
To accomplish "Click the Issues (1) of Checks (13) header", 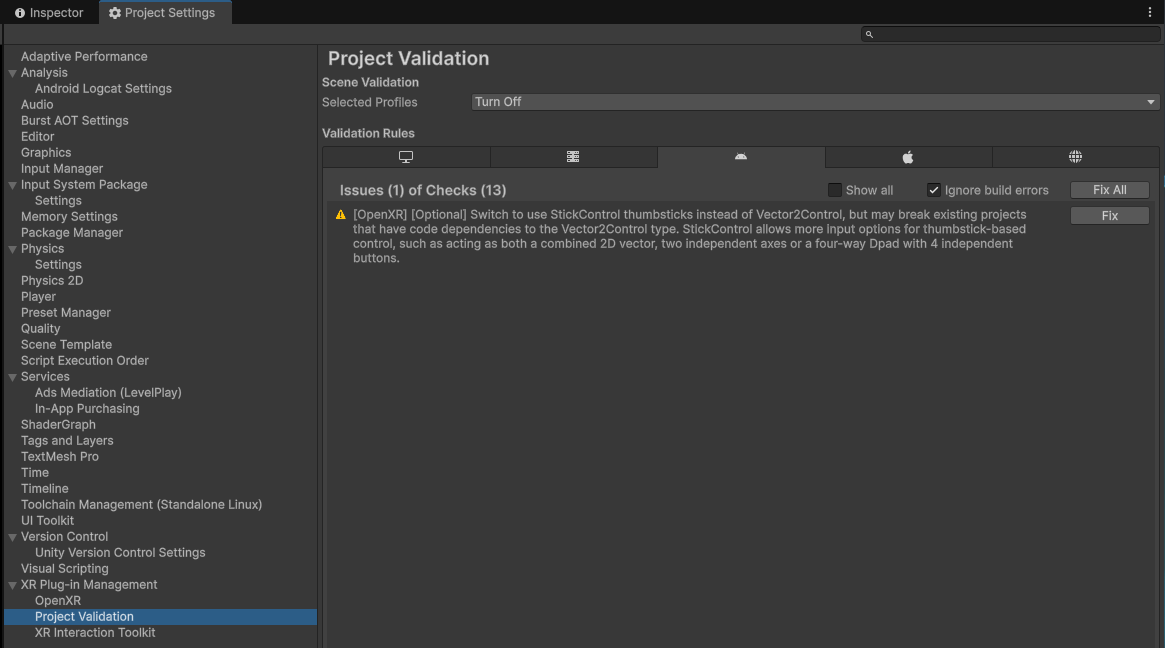I will coord(423,190).
